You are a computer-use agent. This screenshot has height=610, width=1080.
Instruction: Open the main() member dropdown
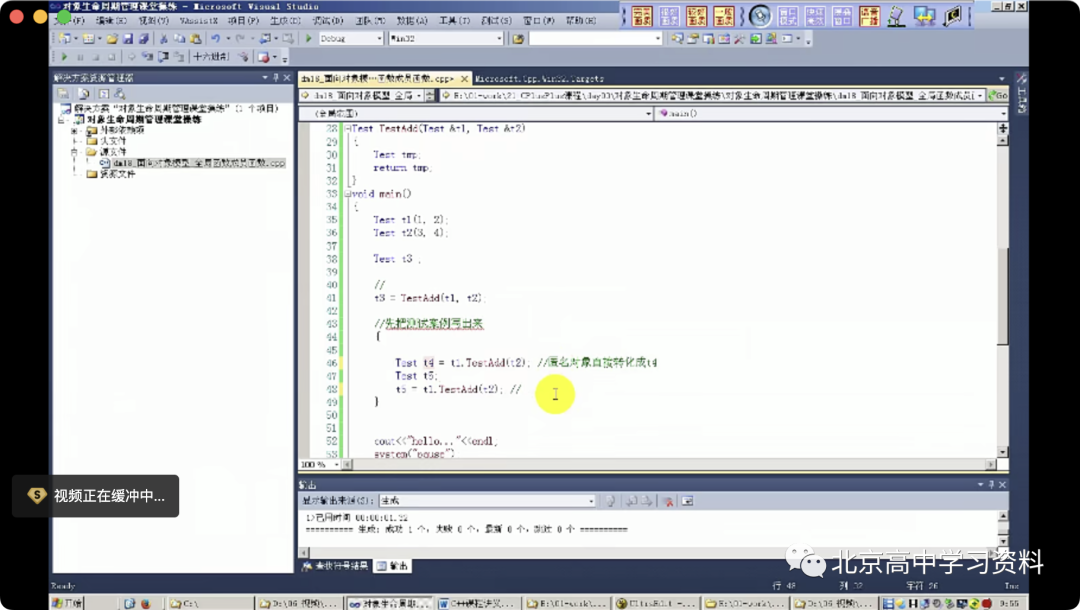pyautogui.click(x=832, y=114)
